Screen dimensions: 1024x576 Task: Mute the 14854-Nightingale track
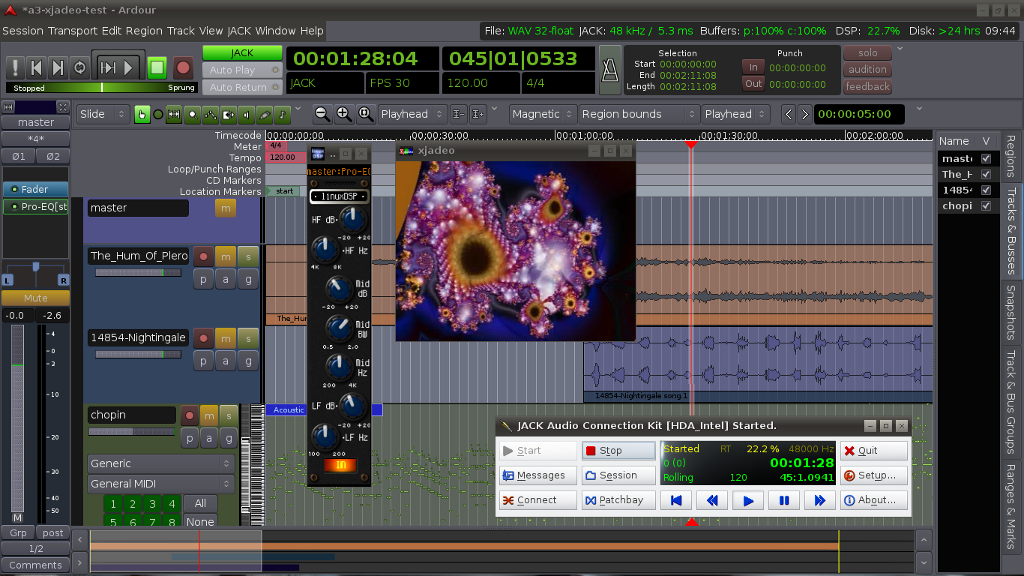225,338
